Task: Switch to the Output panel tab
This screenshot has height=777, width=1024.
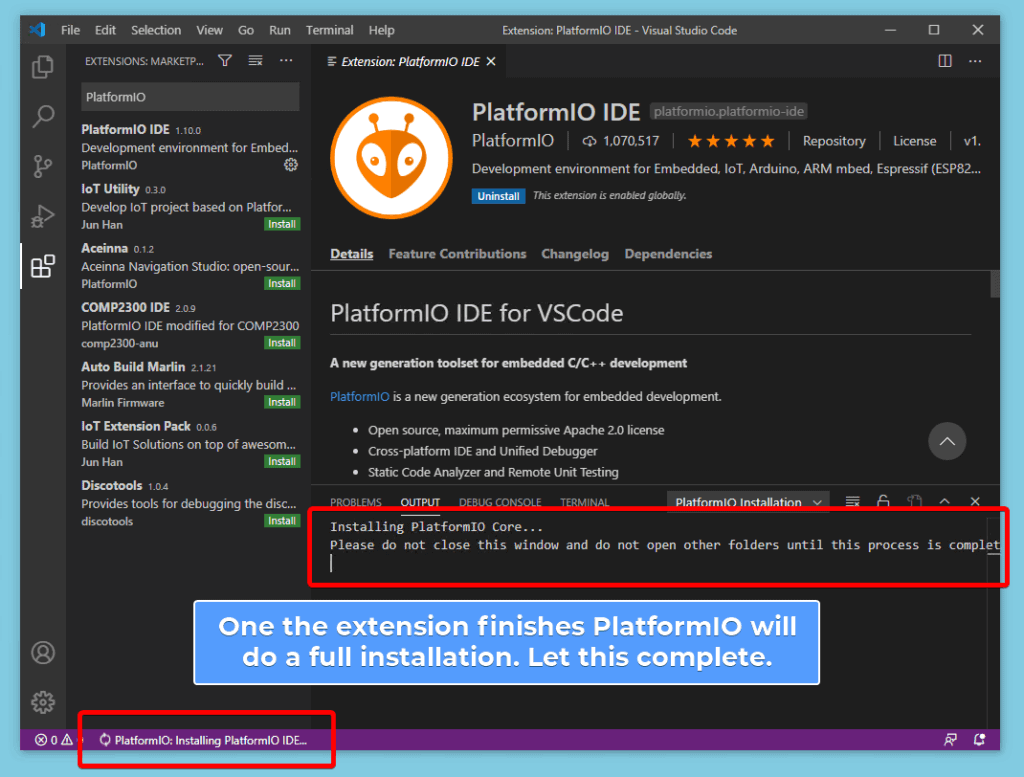Action: [420, 502]
